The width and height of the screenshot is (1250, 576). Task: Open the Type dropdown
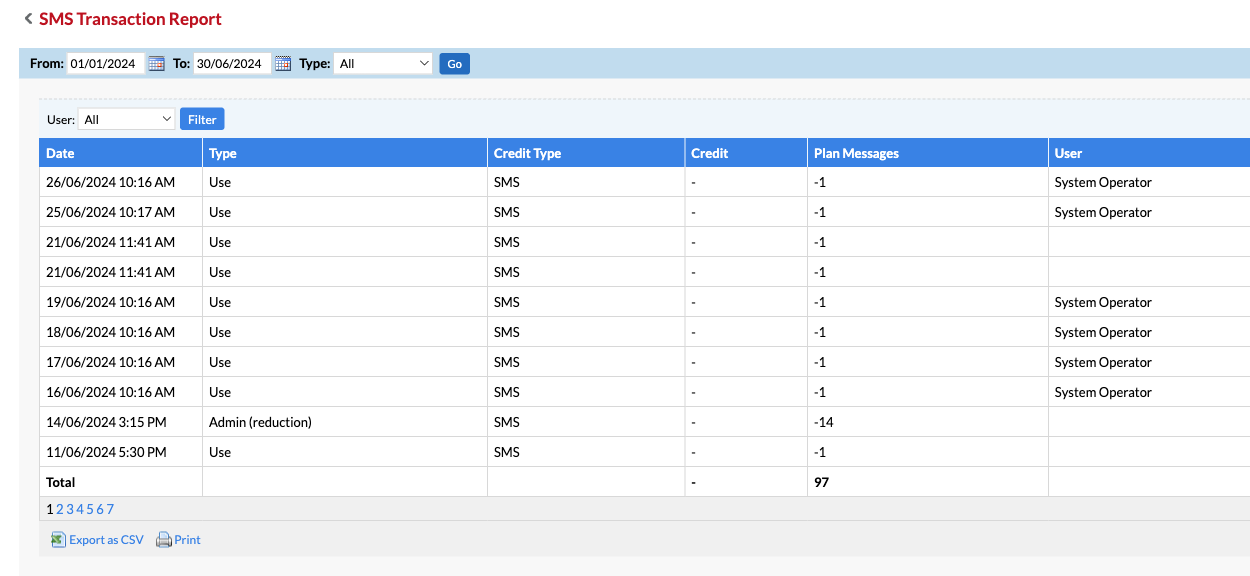383,62
